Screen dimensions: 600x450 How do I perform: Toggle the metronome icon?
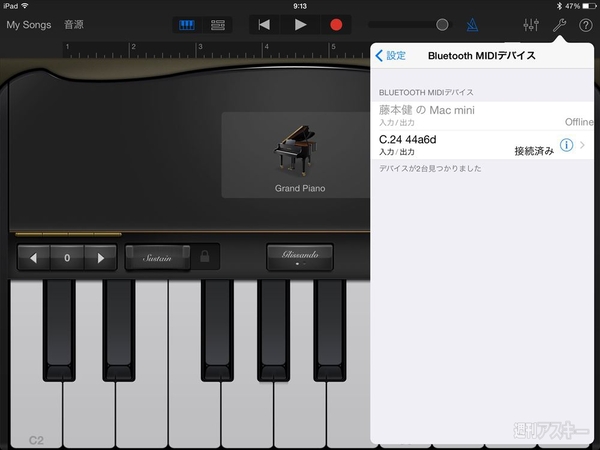click(472, 25)
